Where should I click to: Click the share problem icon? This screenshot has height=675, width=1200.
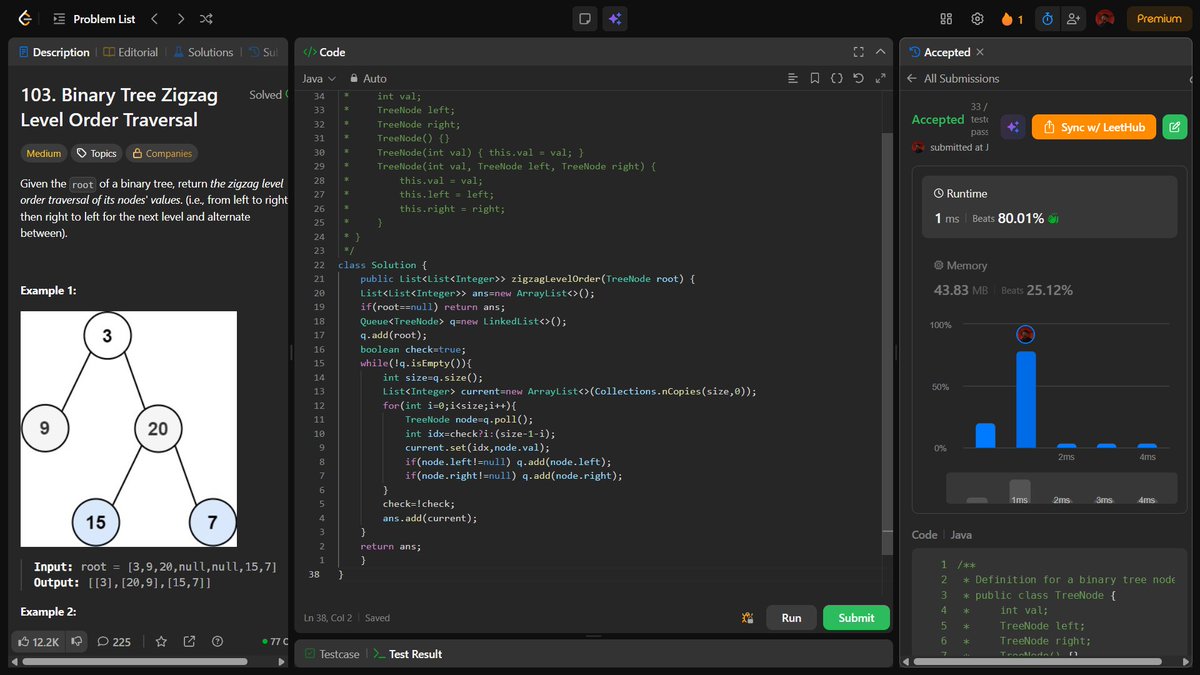[x=189, y=642]
